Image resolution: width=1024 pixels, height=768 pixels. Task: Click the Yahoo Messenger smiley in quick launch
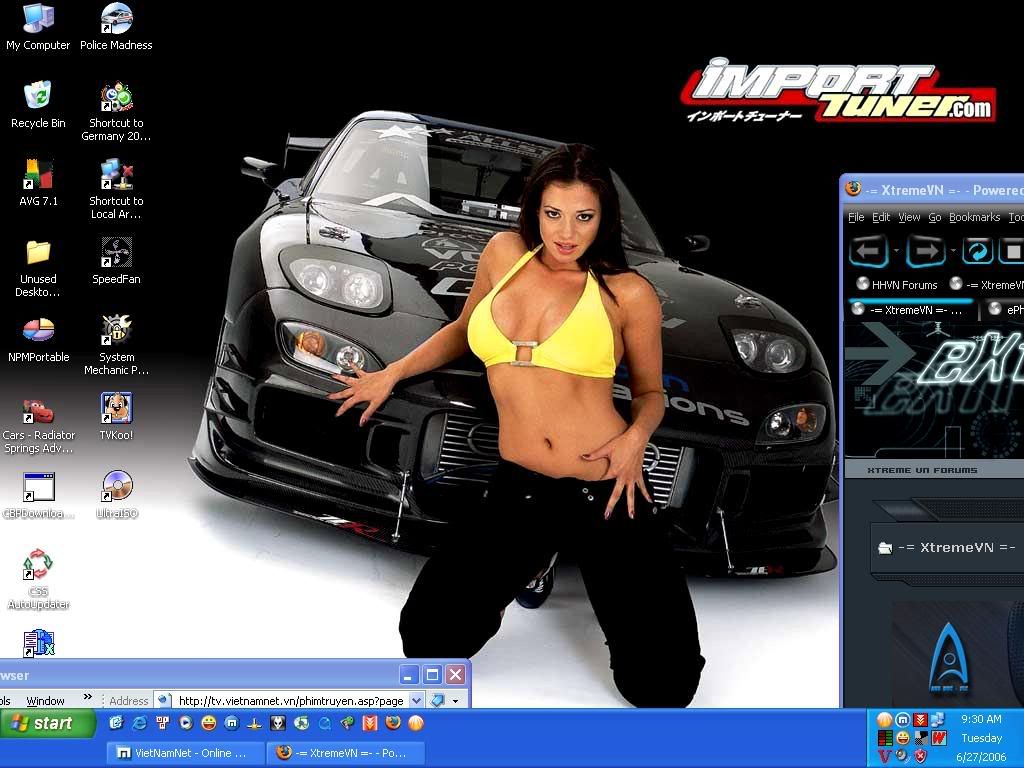click(x=208, y=723)
